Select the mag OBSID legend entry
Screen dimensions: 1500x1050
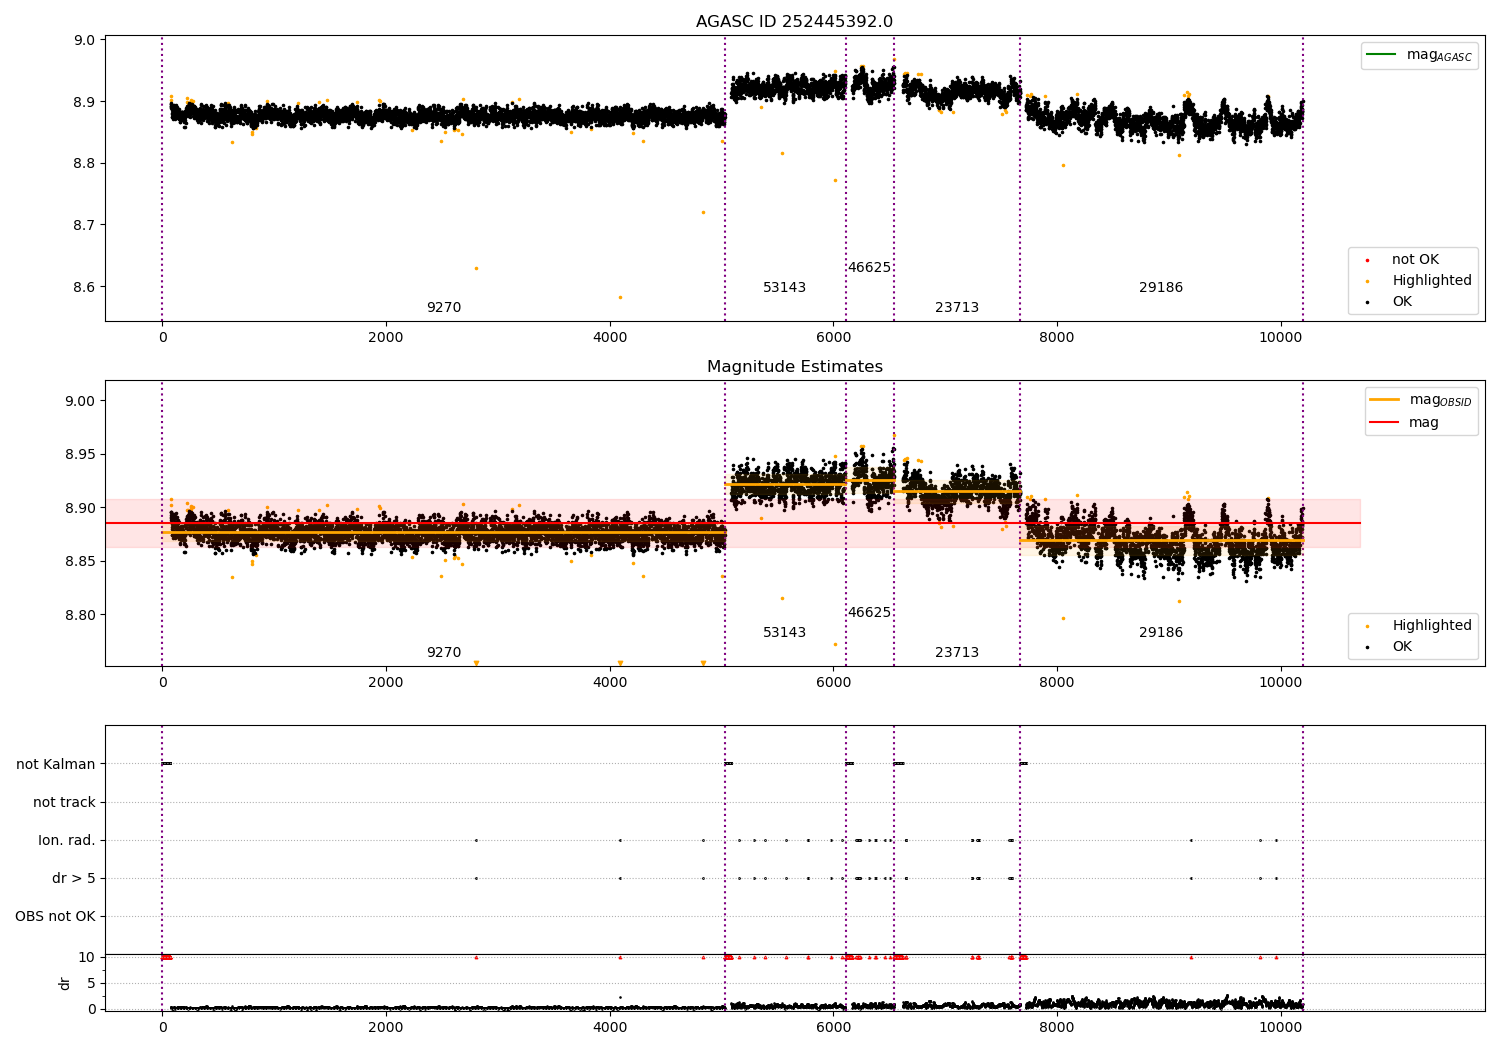coord(1420,400)
